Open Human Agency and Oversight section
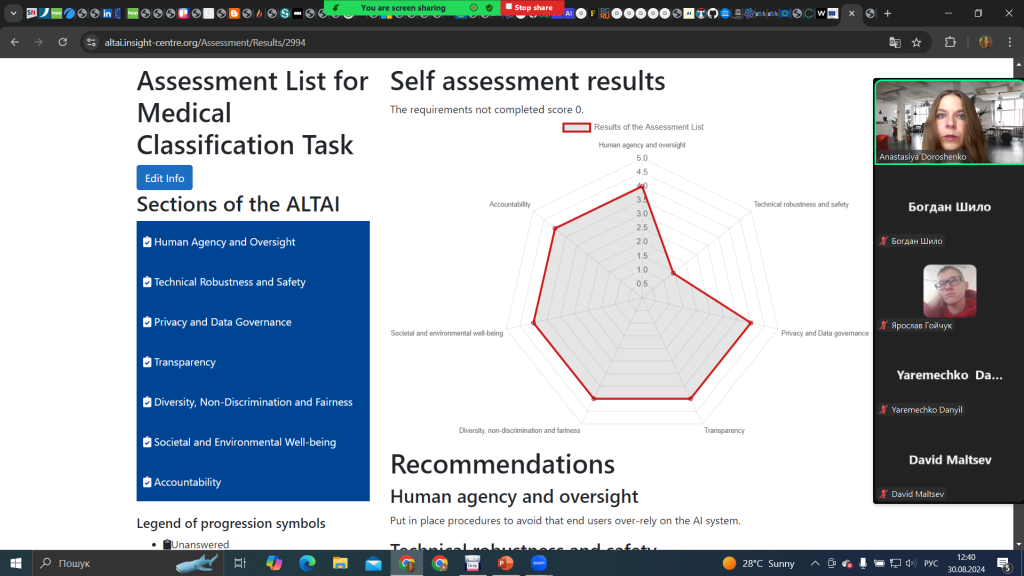This screenshot has width=1024, height=576. (x=224, y=242)
